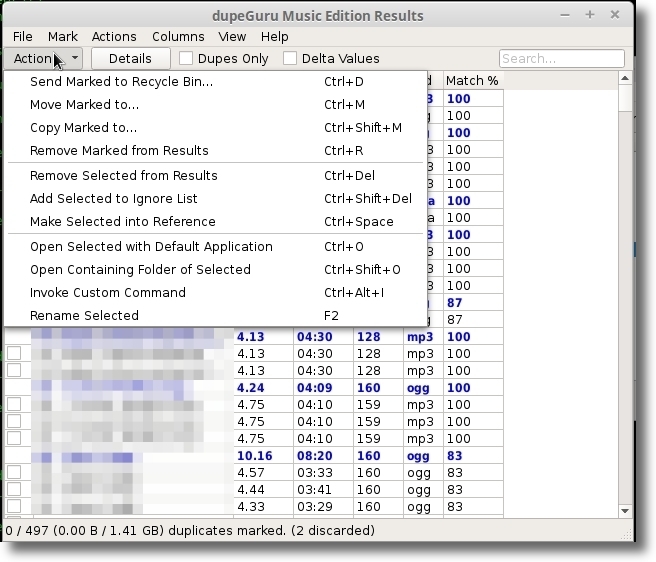Click the 03:29 time cell

[x=323, y=507]
